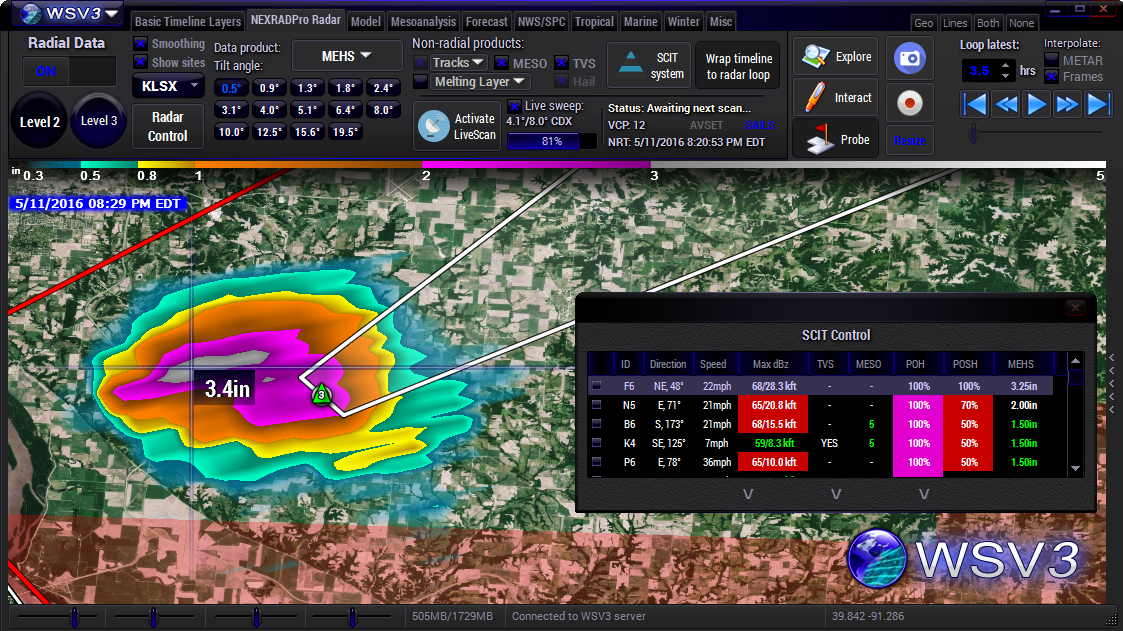Open the Marine tab
The height and width of the screenshot is (631, 1123).
click(640, 21)
